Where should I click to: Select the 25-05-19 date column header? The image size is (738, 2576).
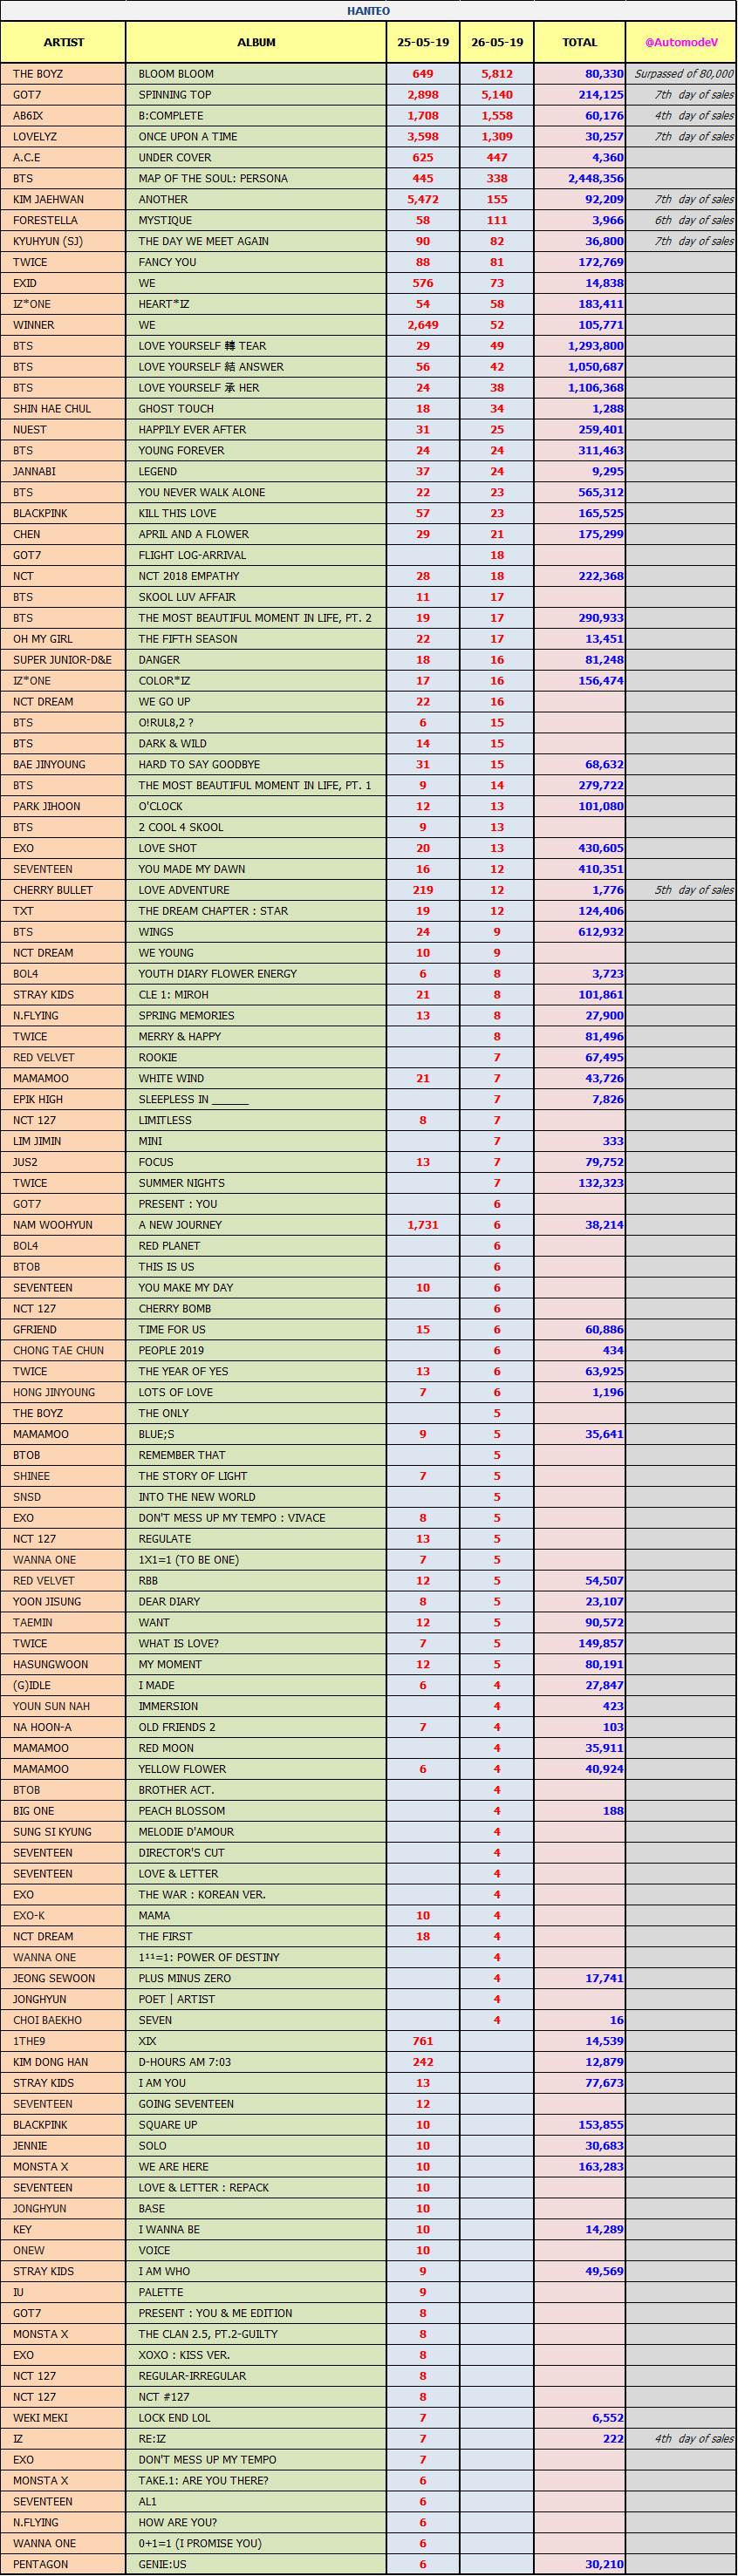[423, 43]
